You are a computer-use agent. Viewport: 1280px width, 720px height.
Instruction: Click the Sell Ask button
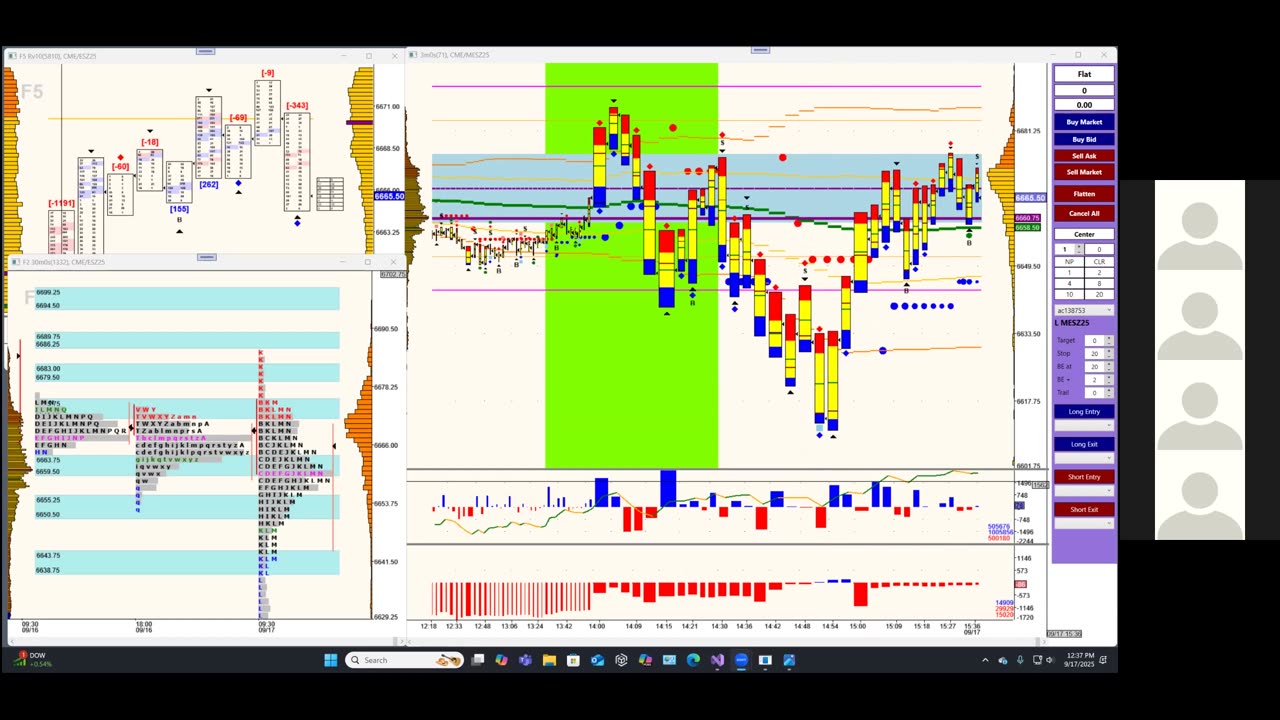tap(1084, 156)
